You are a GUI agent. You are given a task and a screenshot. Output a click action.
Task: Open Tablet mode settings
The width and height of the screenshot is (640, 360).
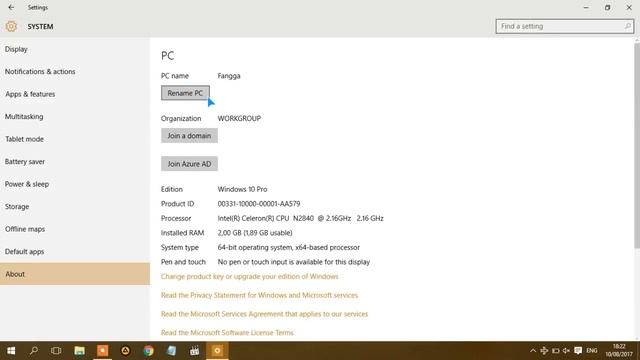click(75, 139)
